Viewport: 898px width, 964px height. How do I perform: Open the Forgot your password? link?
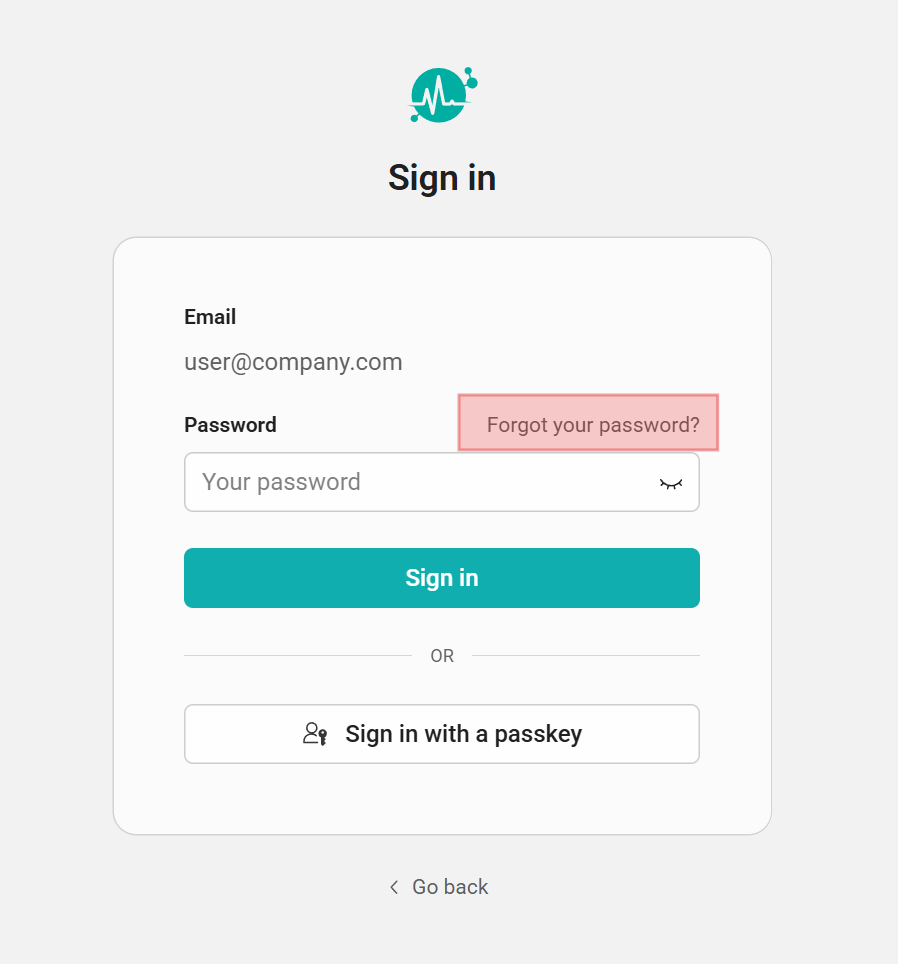click(x=593, y=425)
